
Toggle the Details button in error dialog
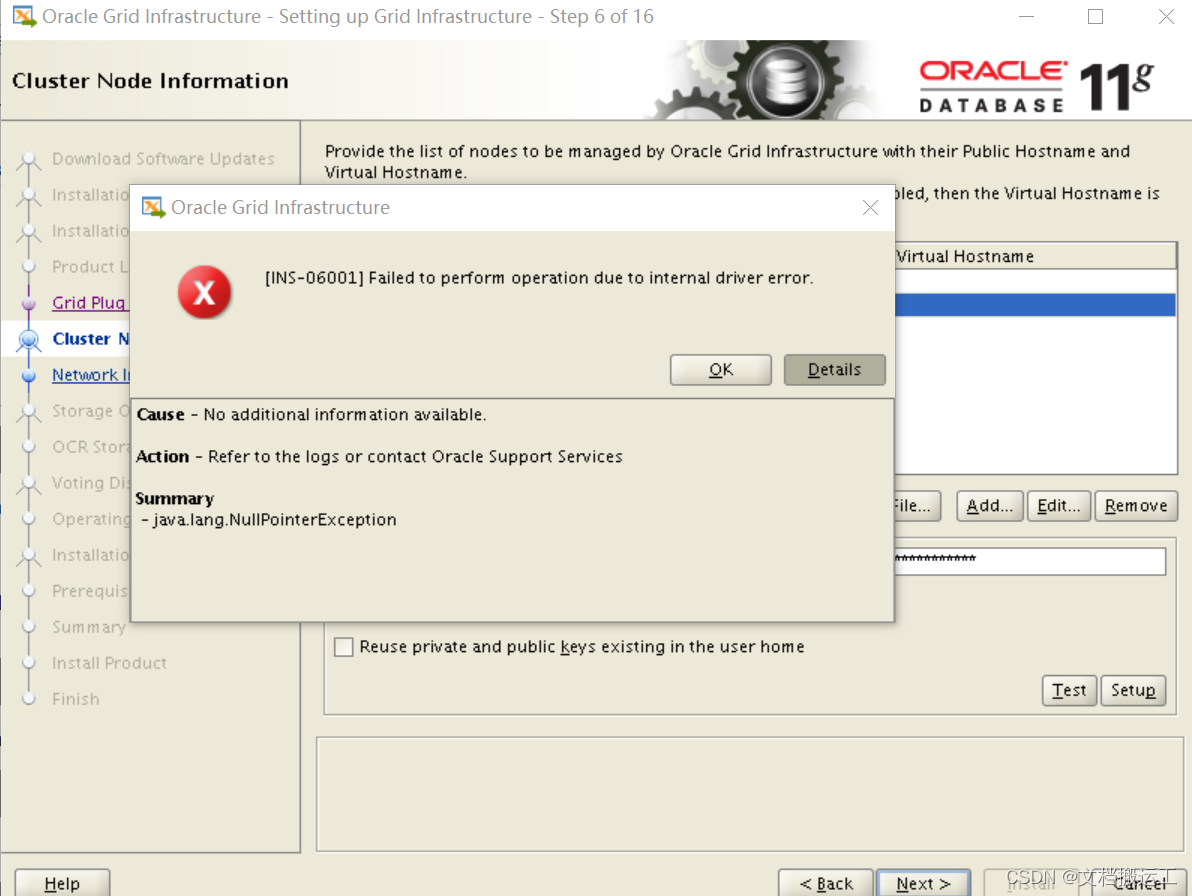pyautogui.click(x=834, y=369)
